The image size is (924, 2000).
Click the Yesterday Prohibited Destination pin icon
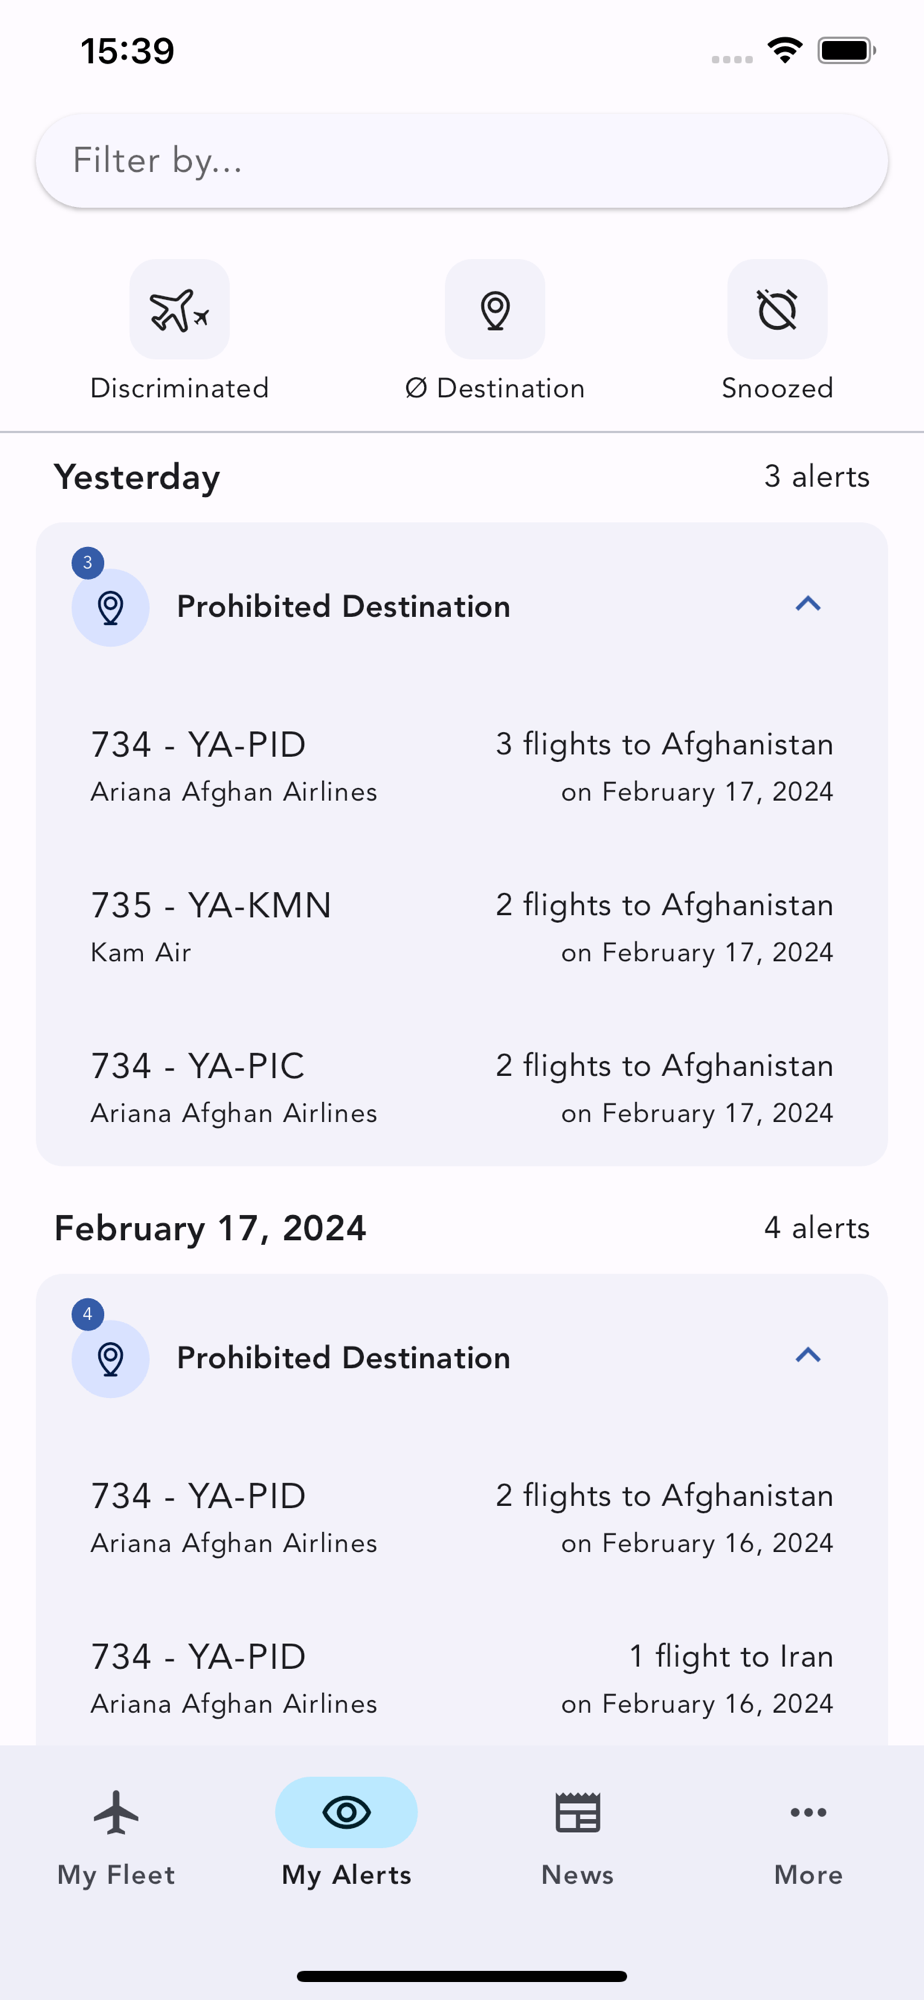[111, 607]
